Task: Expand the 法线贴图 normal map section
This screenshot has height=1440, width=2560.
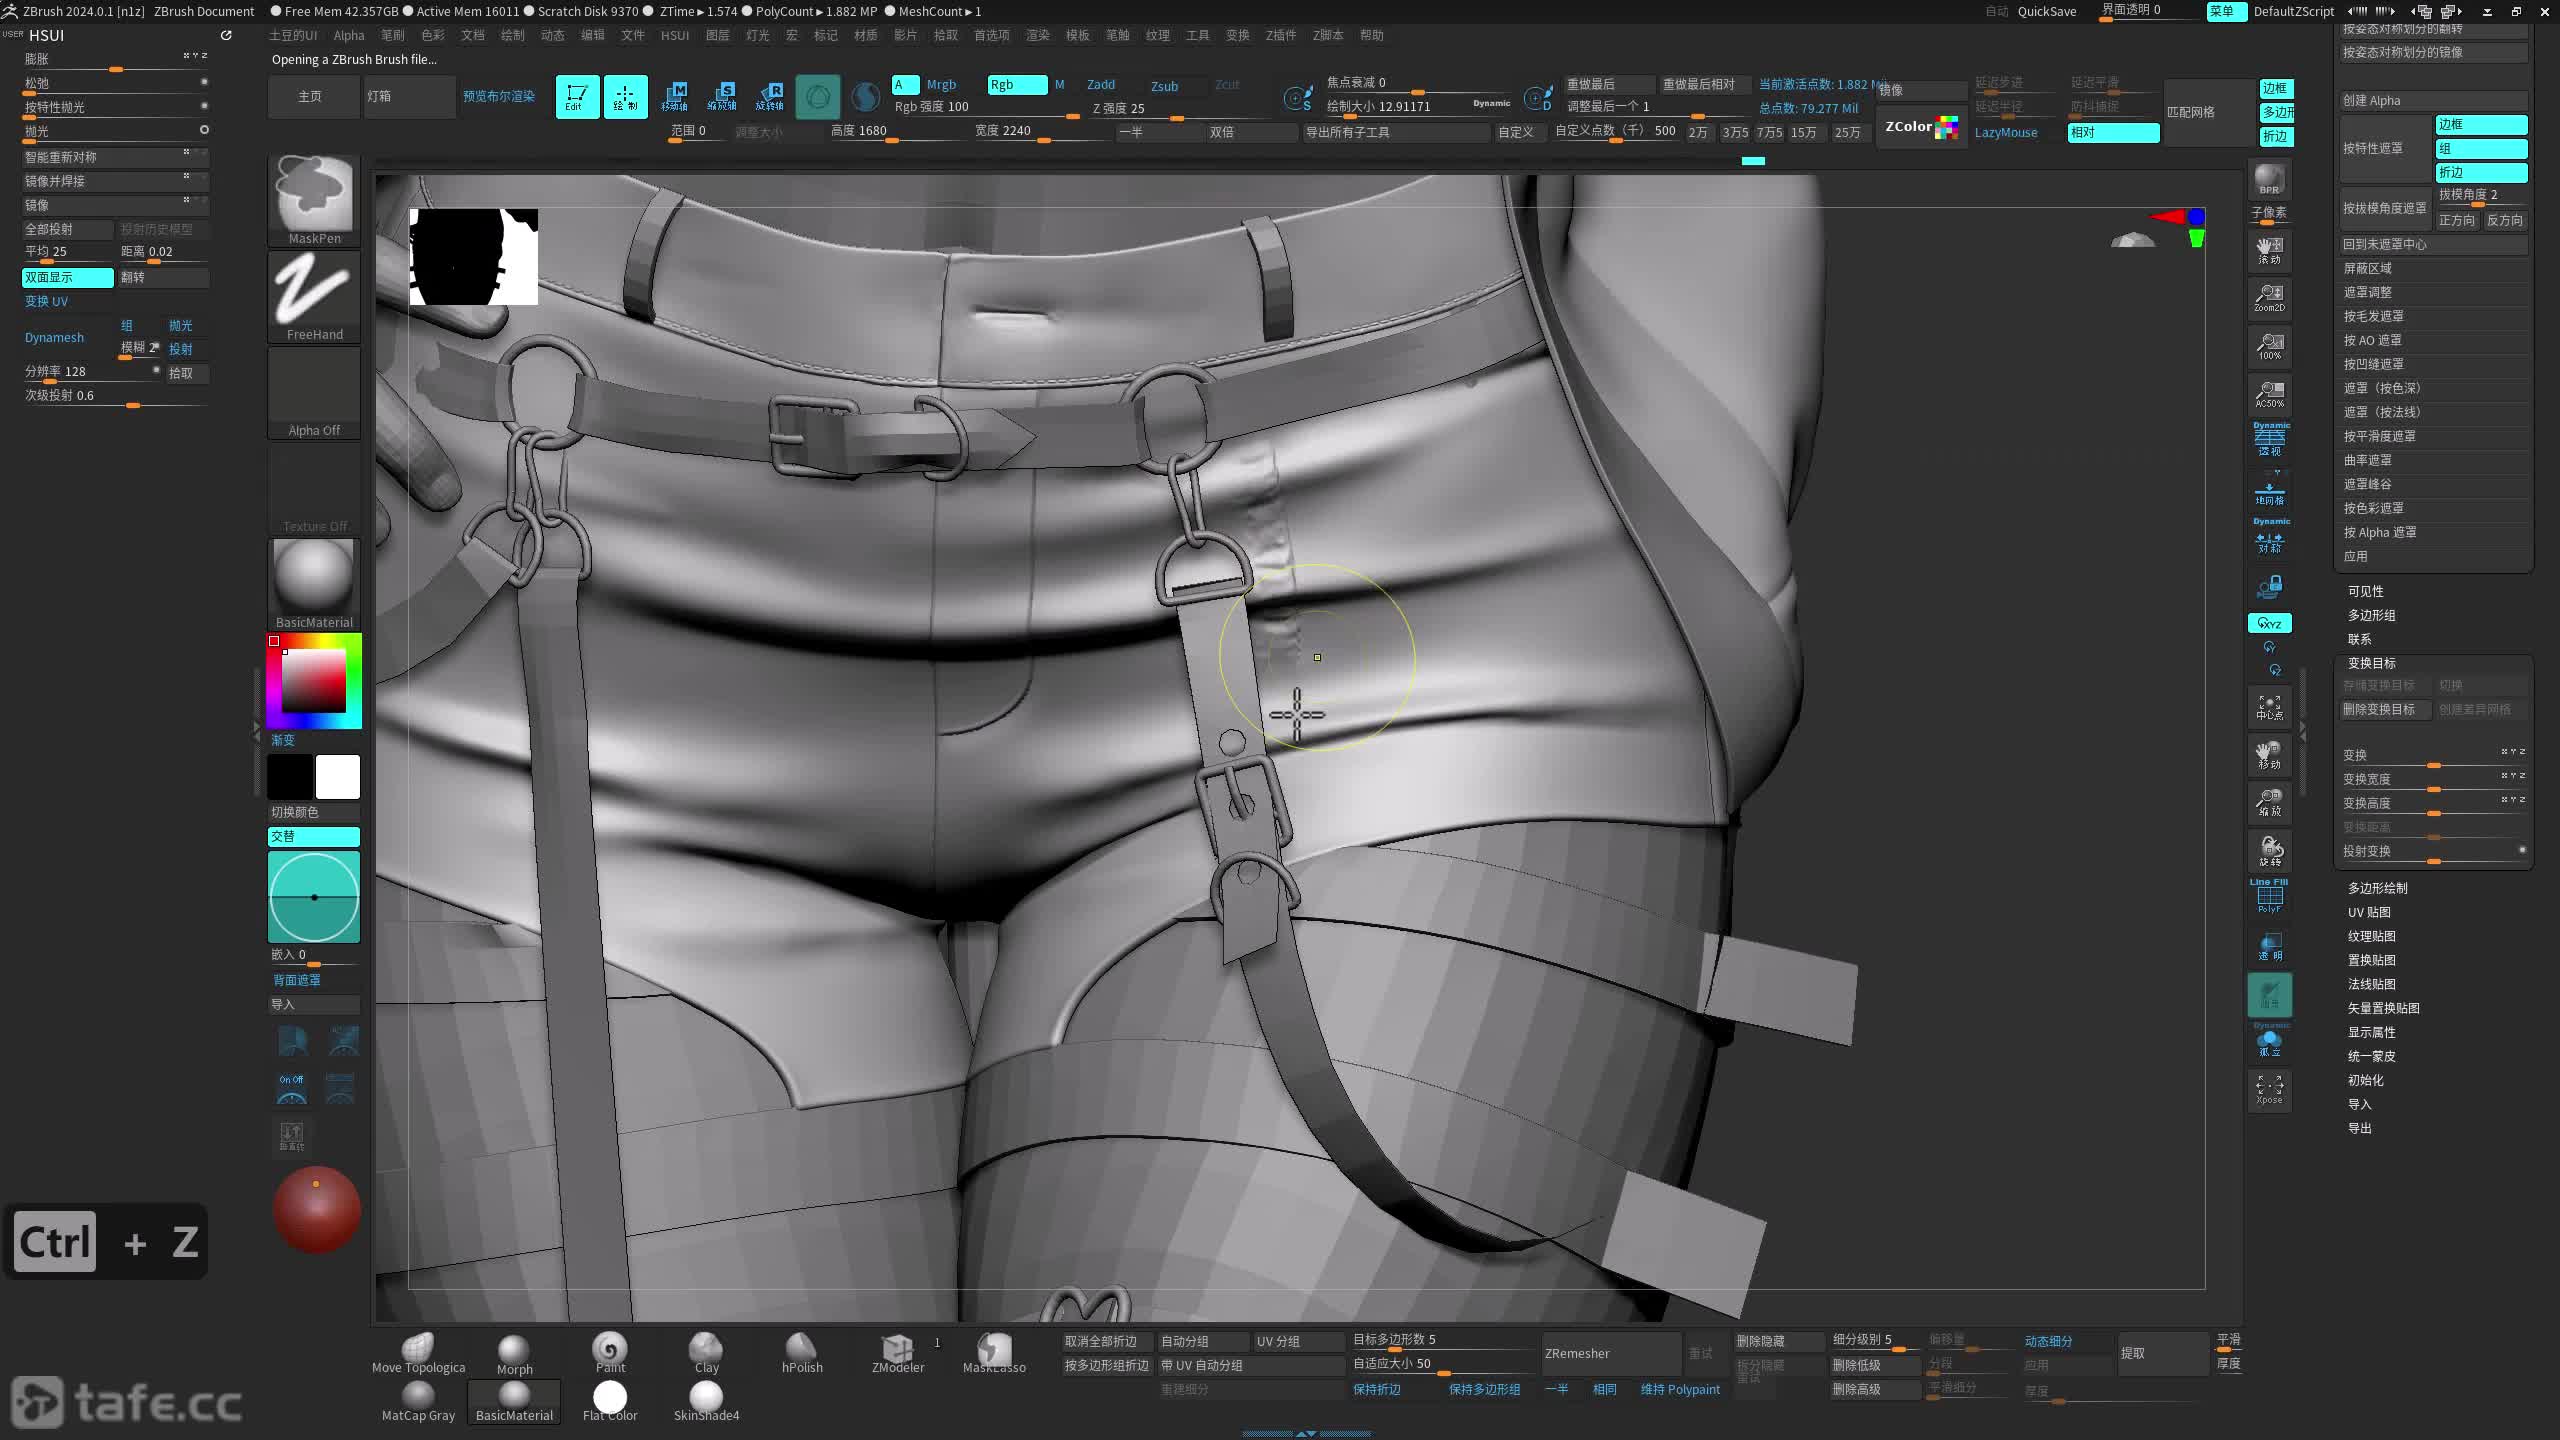Action: point(2372,984)
